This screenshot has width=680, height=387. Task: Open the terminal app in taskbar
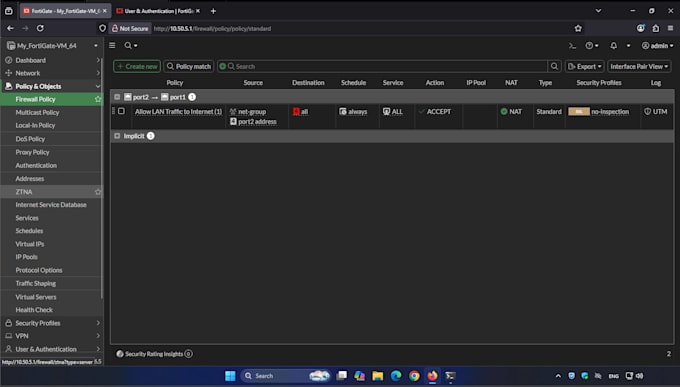451,376
